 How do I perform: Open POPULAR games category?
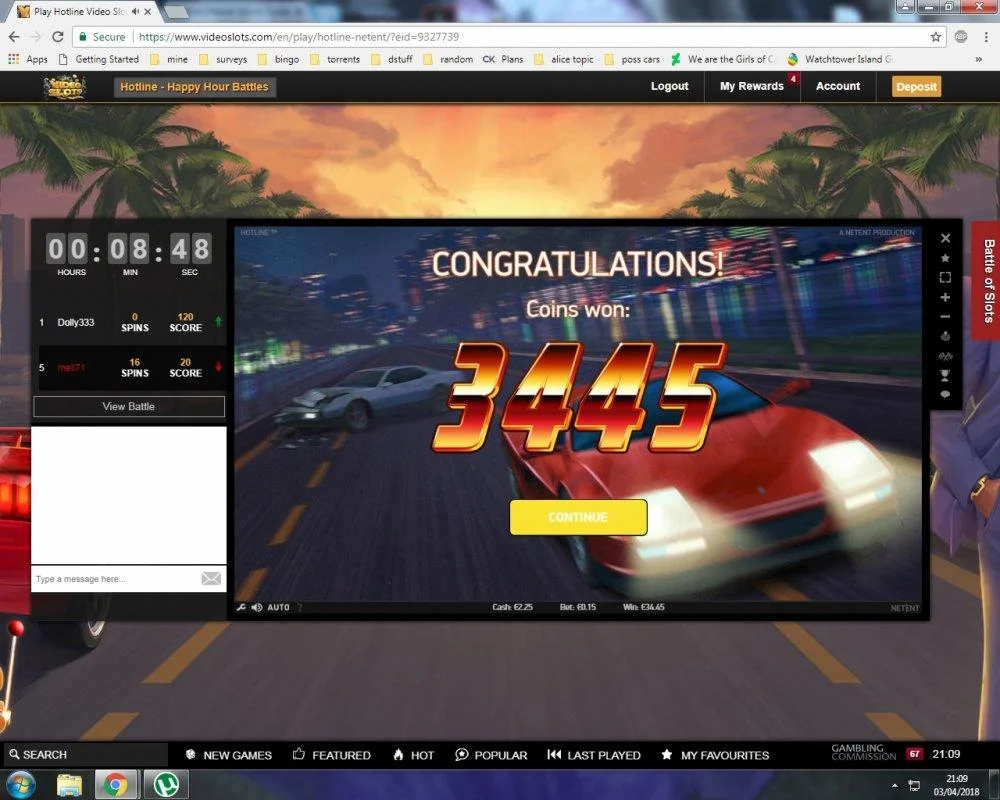(x=491, y=755)
